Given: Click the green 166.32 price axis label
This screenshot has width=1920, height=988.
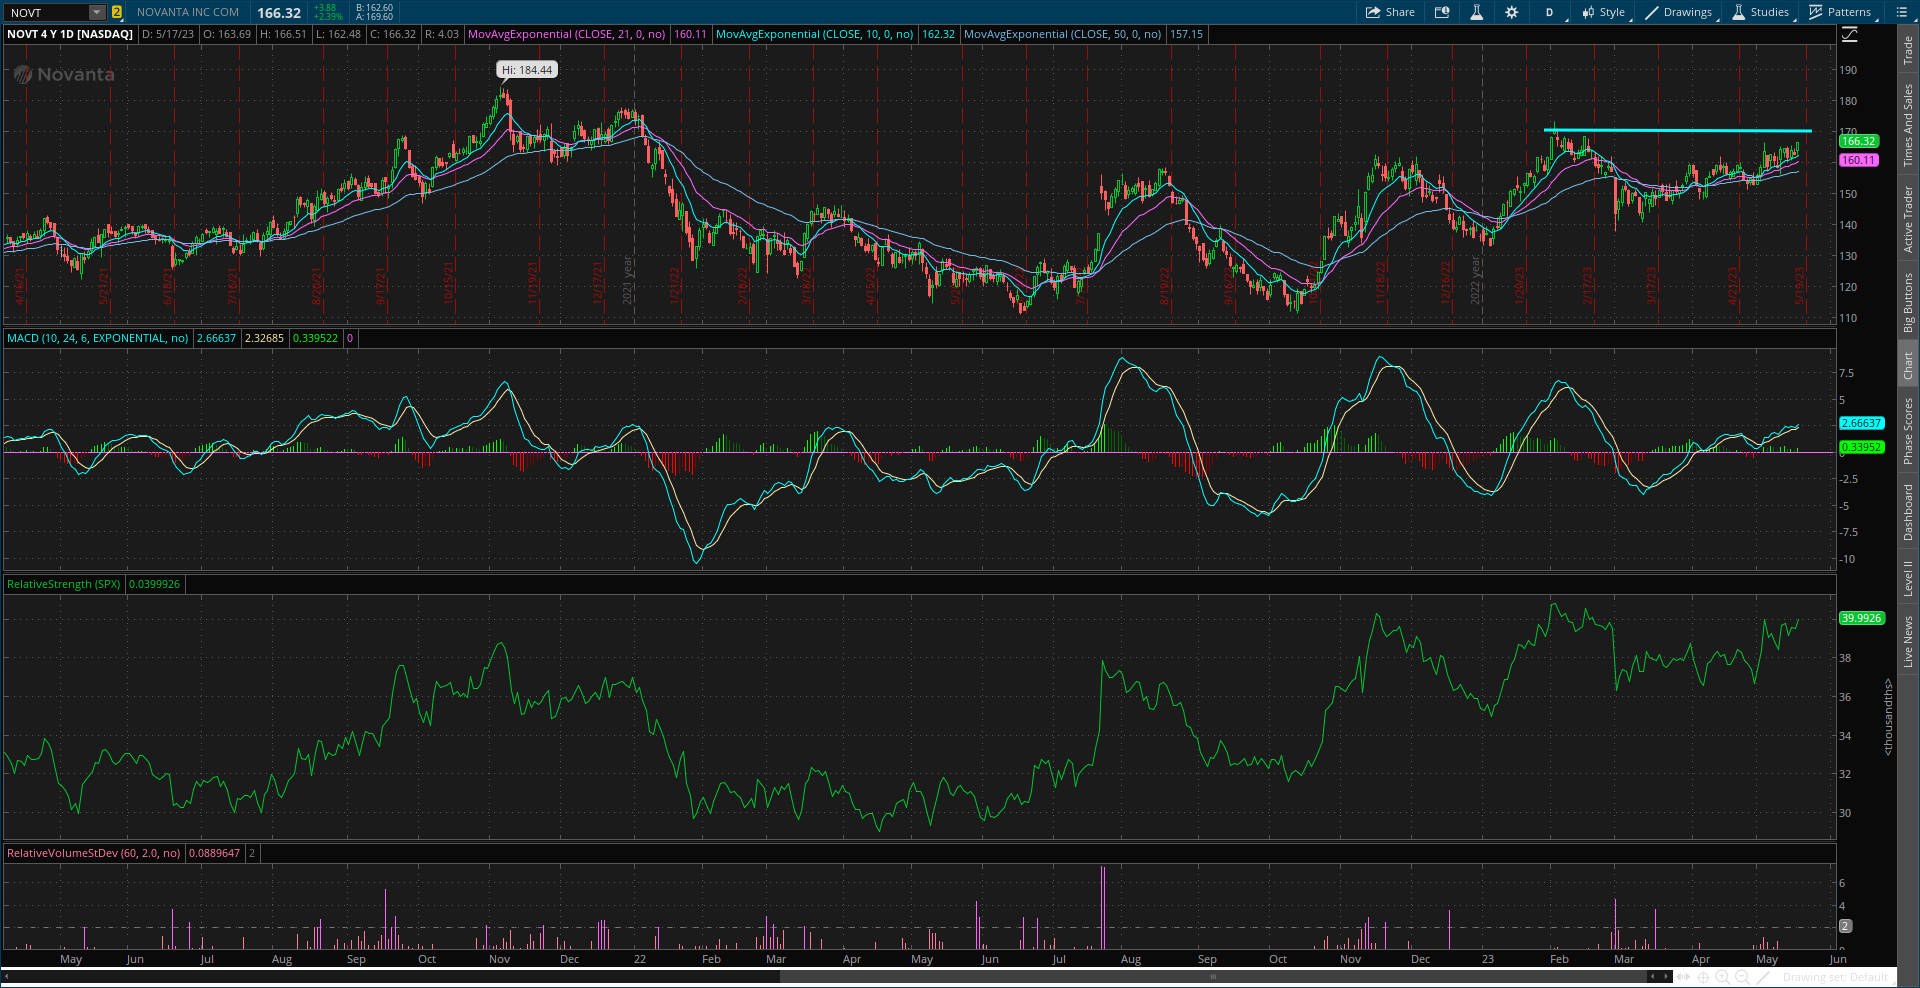Looking at the screenshot, I should 1859,141.
